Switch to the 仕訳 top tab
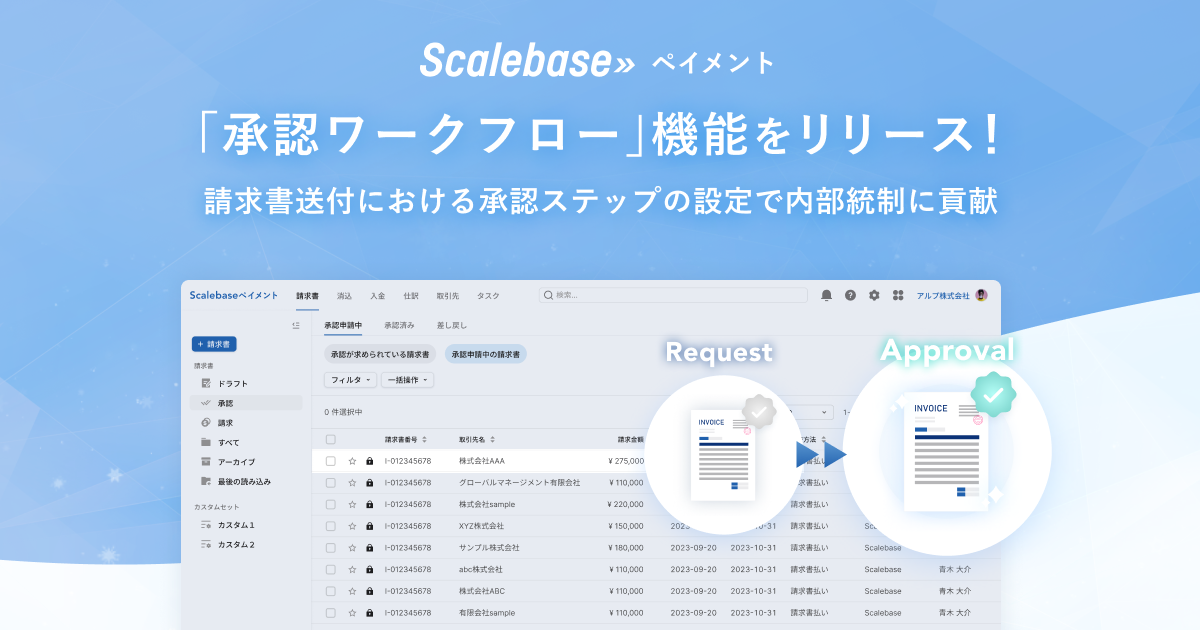 411,296
